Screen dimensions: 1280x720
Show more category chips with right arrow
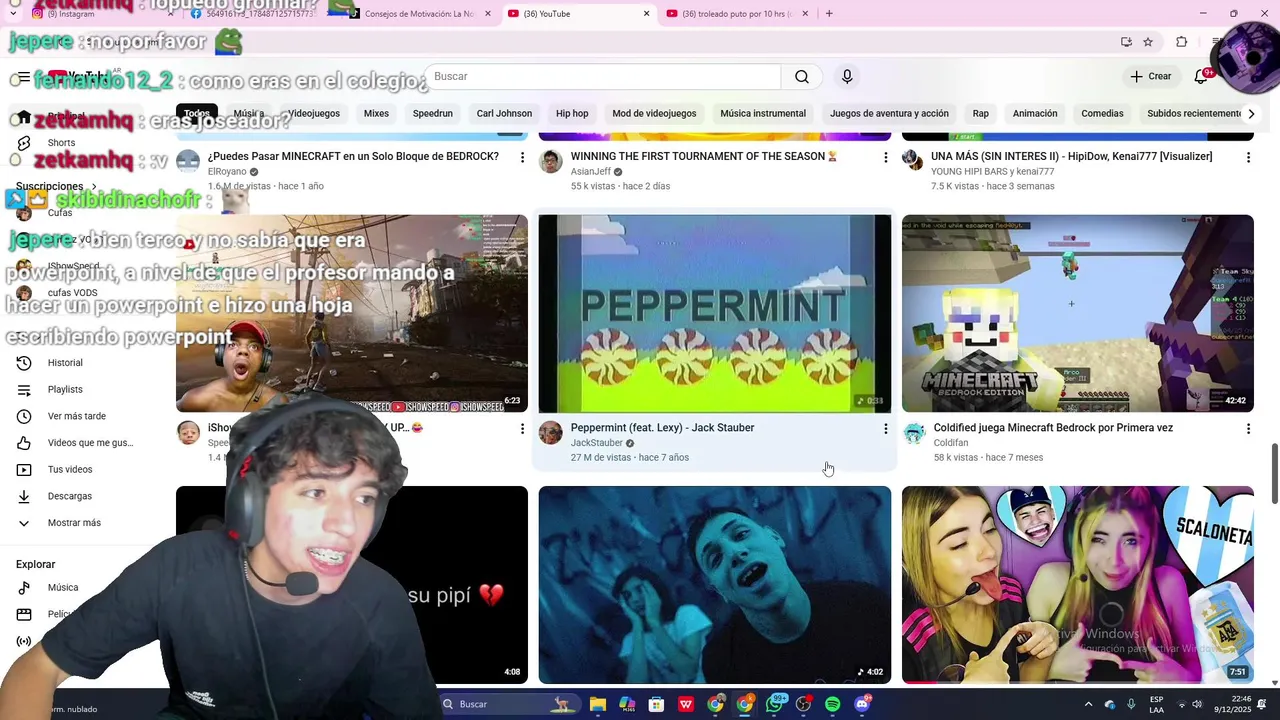1251,114
